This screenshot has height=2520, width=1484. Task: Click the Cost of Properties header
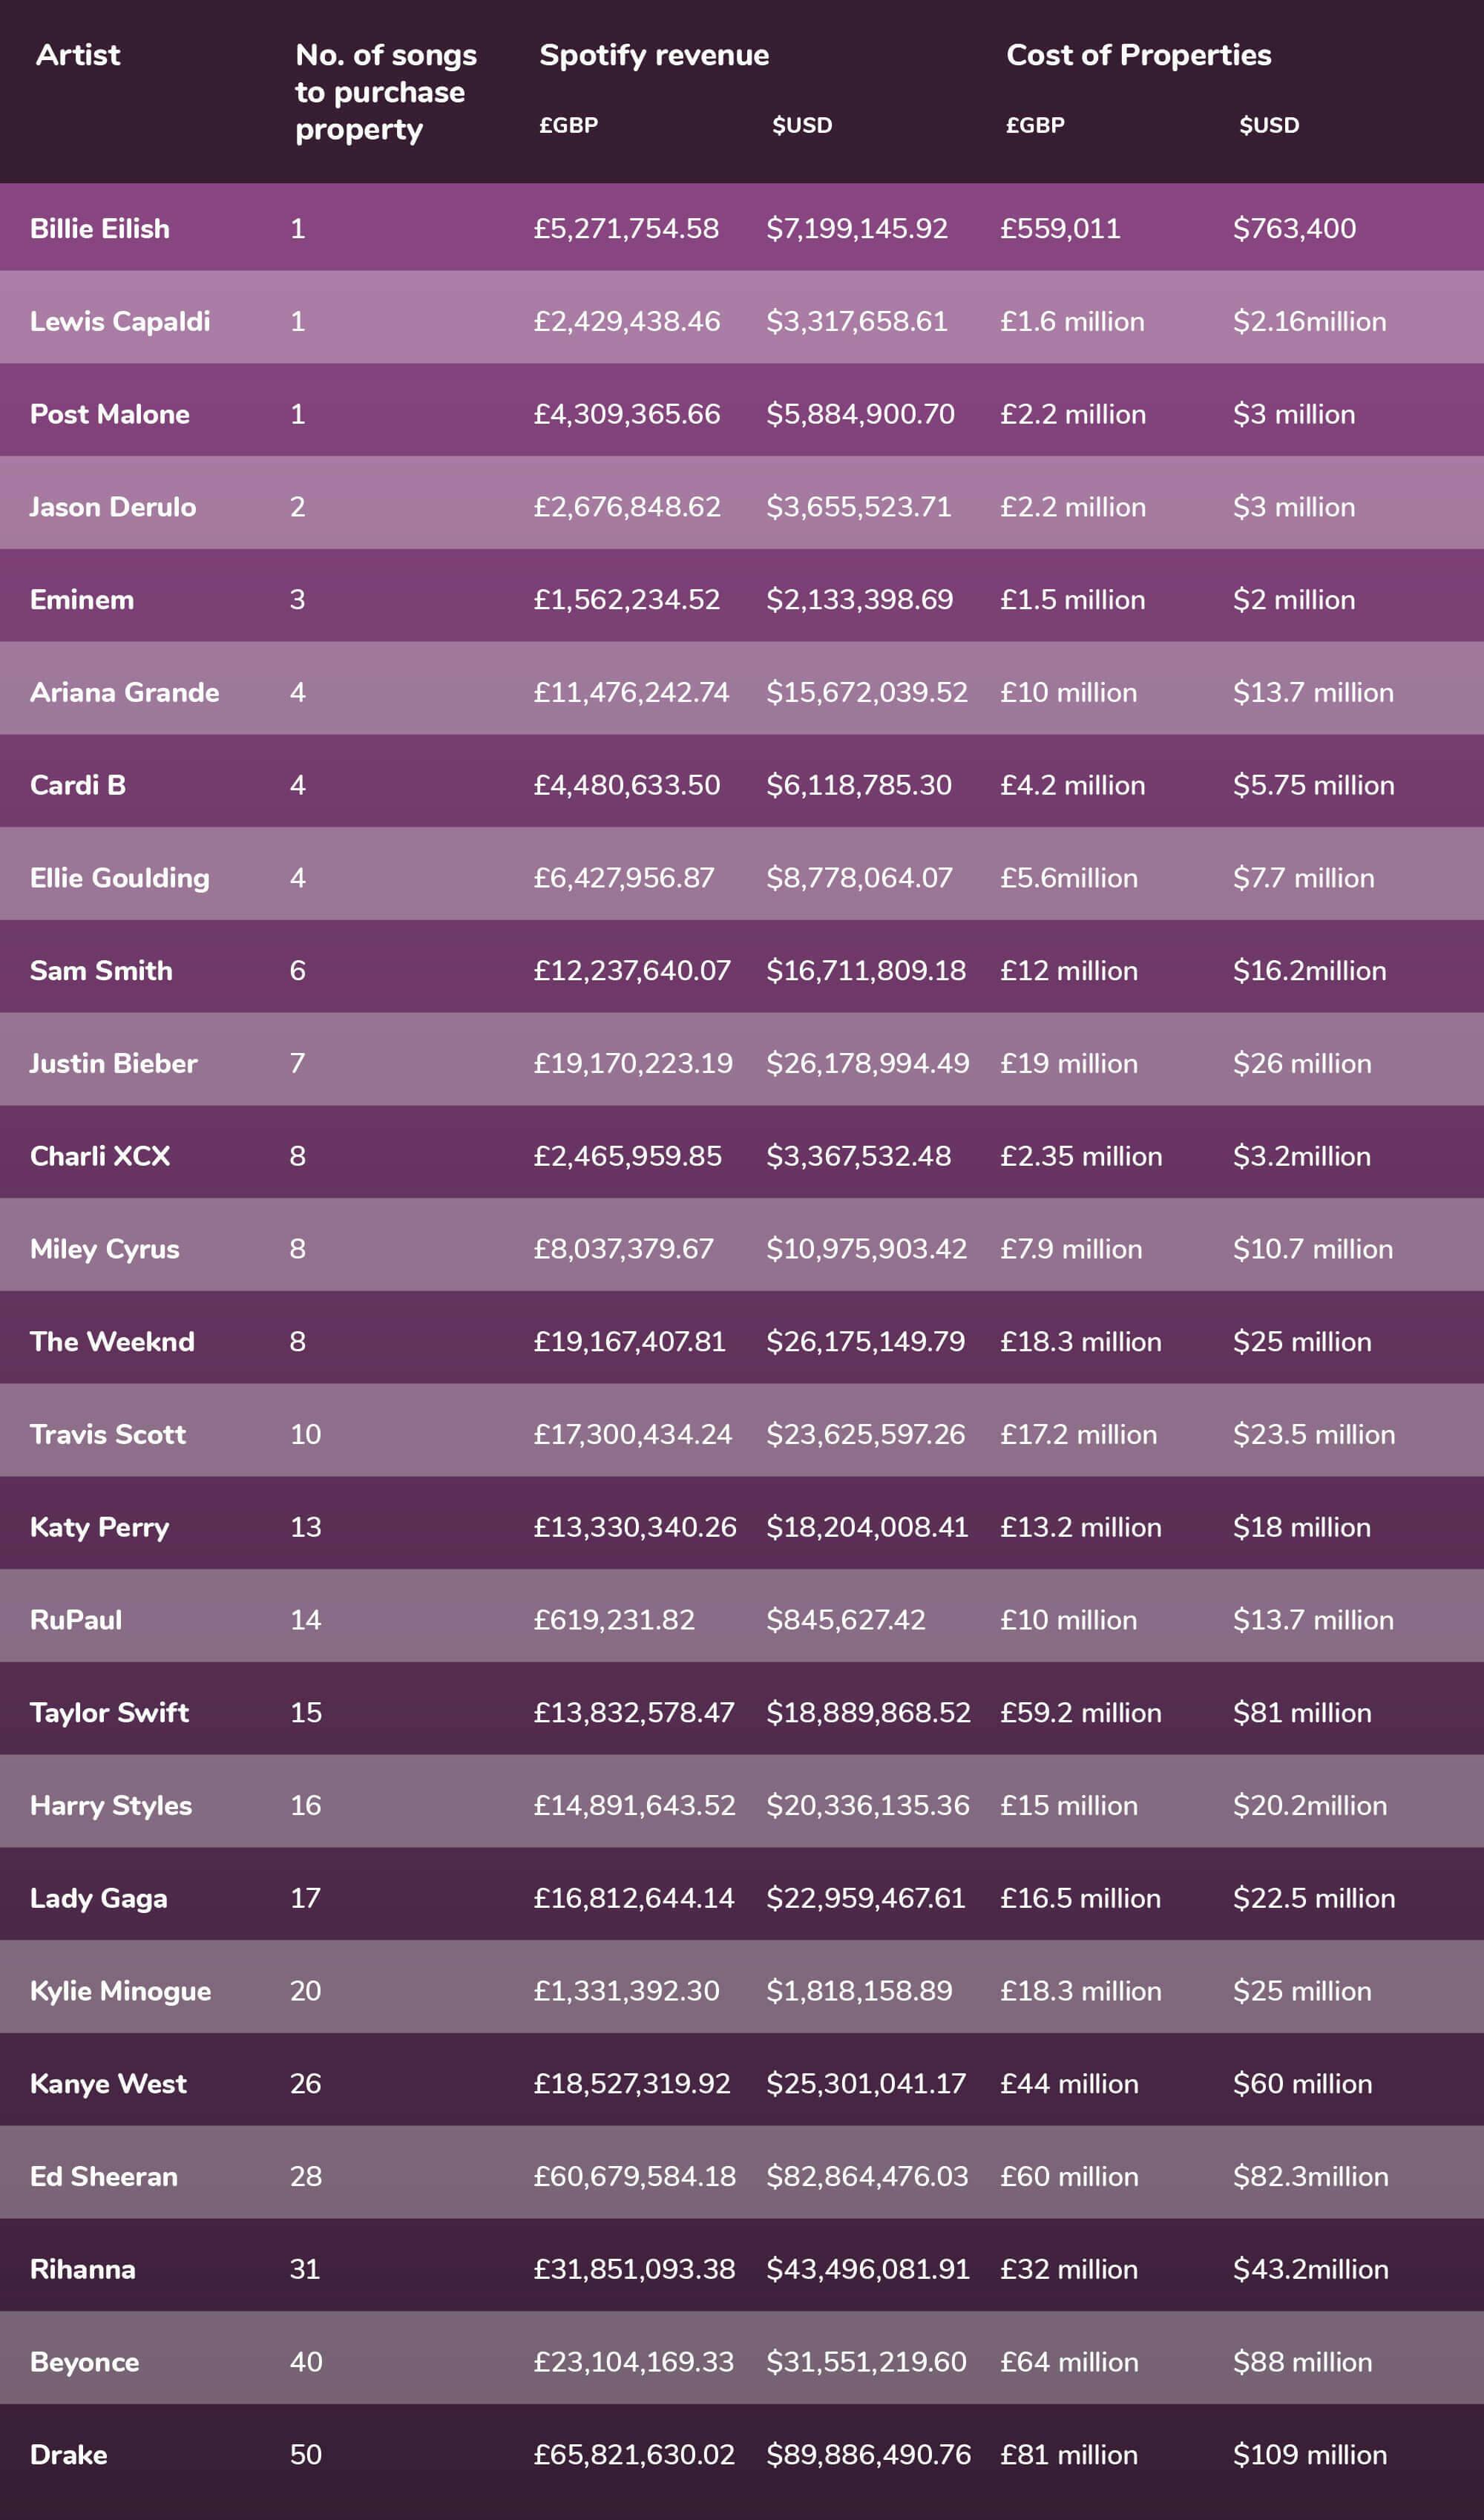click(1138, 55)
